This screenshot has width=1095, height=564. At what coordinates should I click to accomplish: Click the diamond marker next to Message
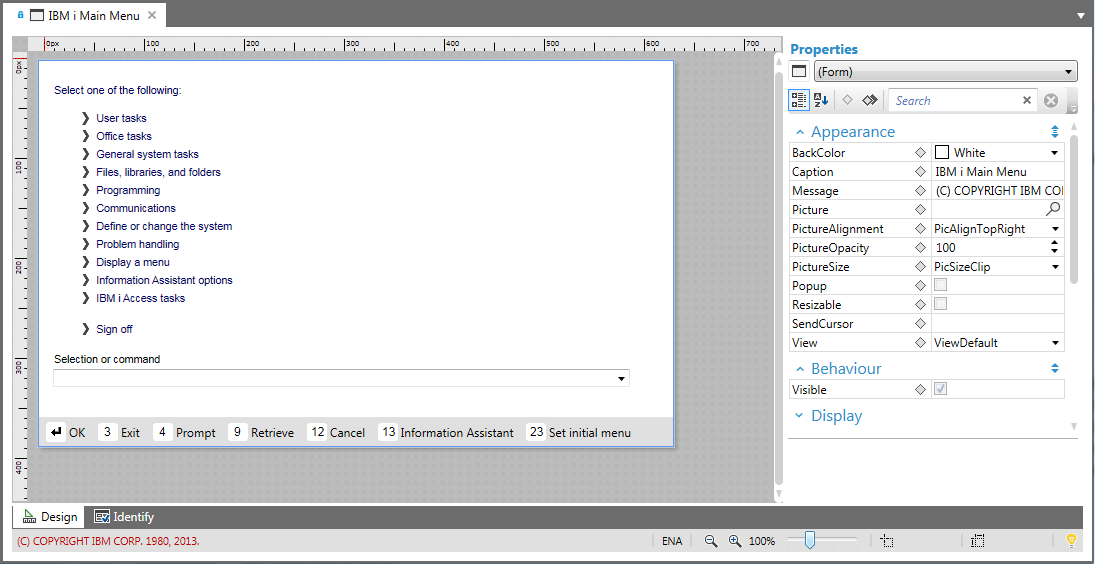pyautogui.click(x=920, y=191)
